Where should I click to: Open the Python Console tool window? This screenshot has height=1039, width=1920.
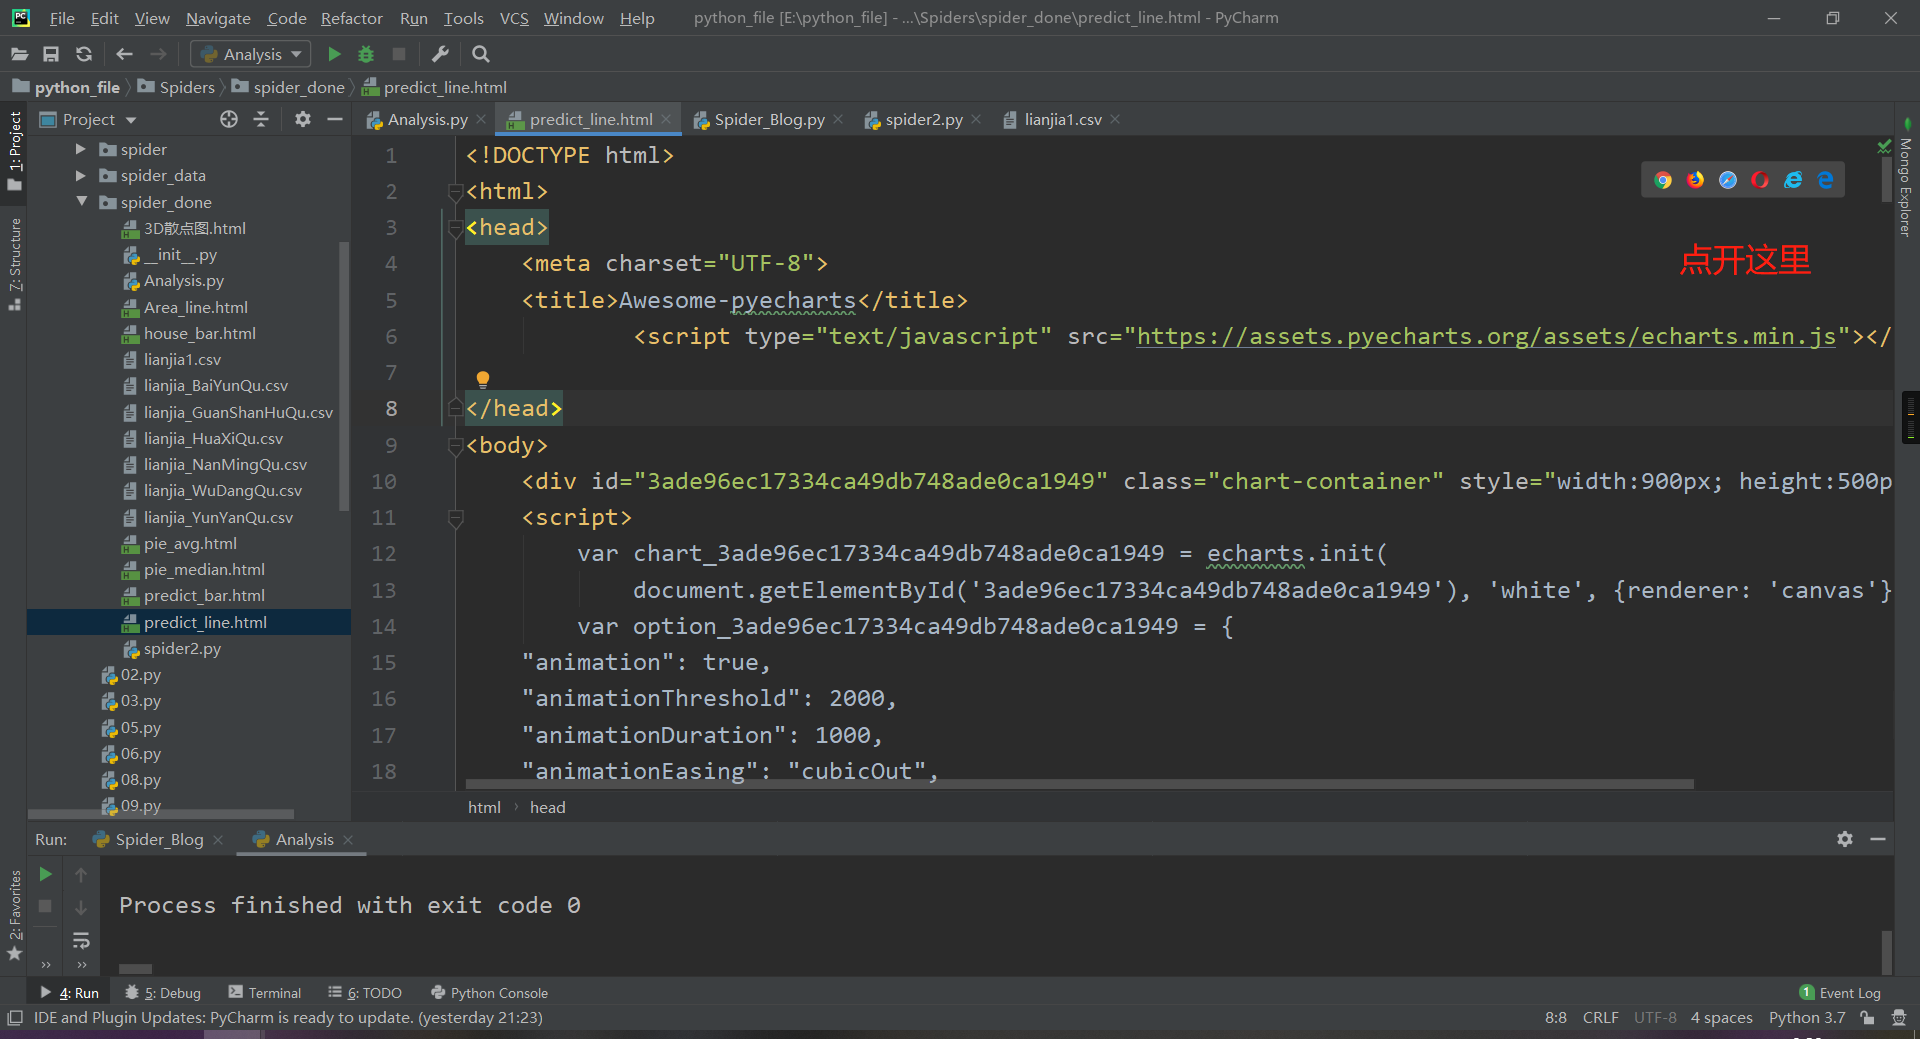(x=489, y=993)
